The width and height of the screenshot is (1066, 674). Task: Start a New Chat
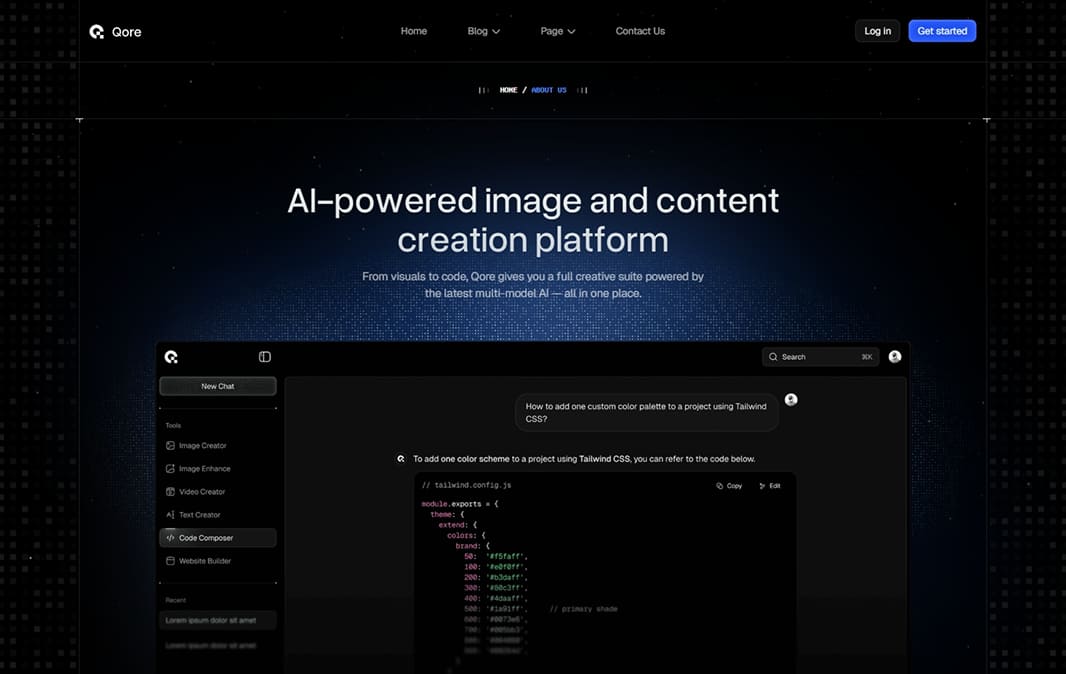tap(217, 386)
